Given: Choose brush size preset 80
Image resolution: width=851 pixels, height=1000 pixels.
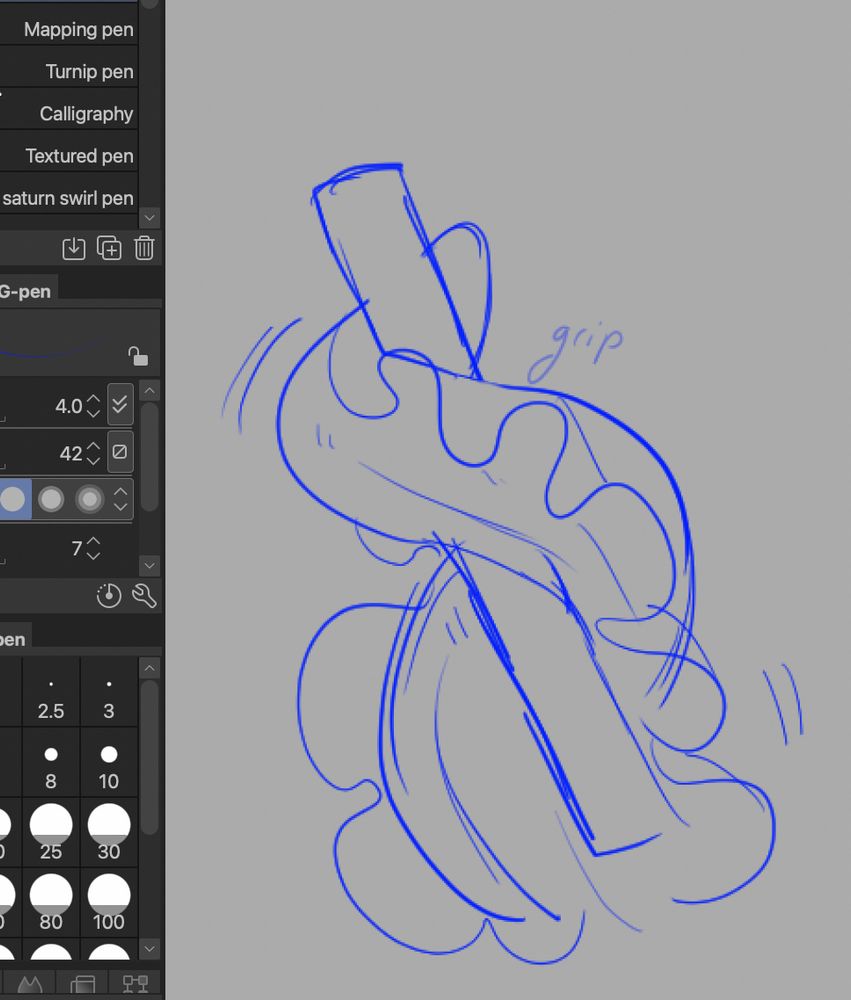Looking at the screenshot, I should 51,903.
